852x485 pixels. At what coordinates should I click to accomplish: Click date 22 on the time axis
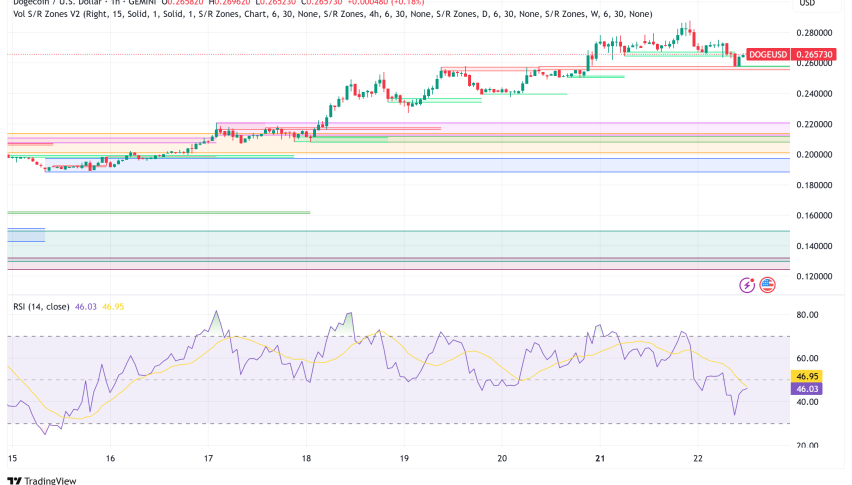click(698, 458)
